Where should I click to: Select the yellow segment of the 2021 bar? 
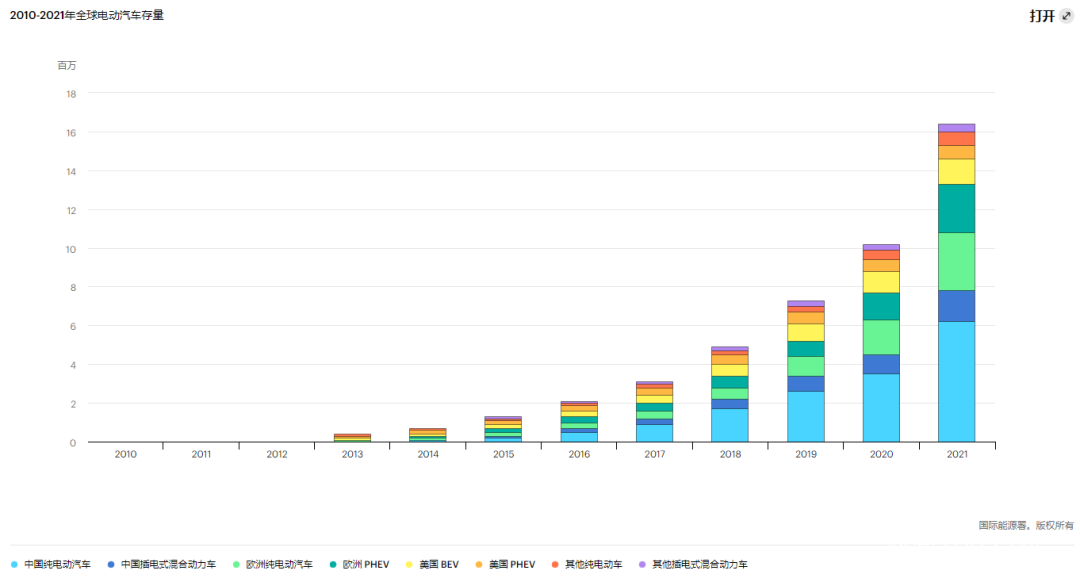[x=957, y=172]
